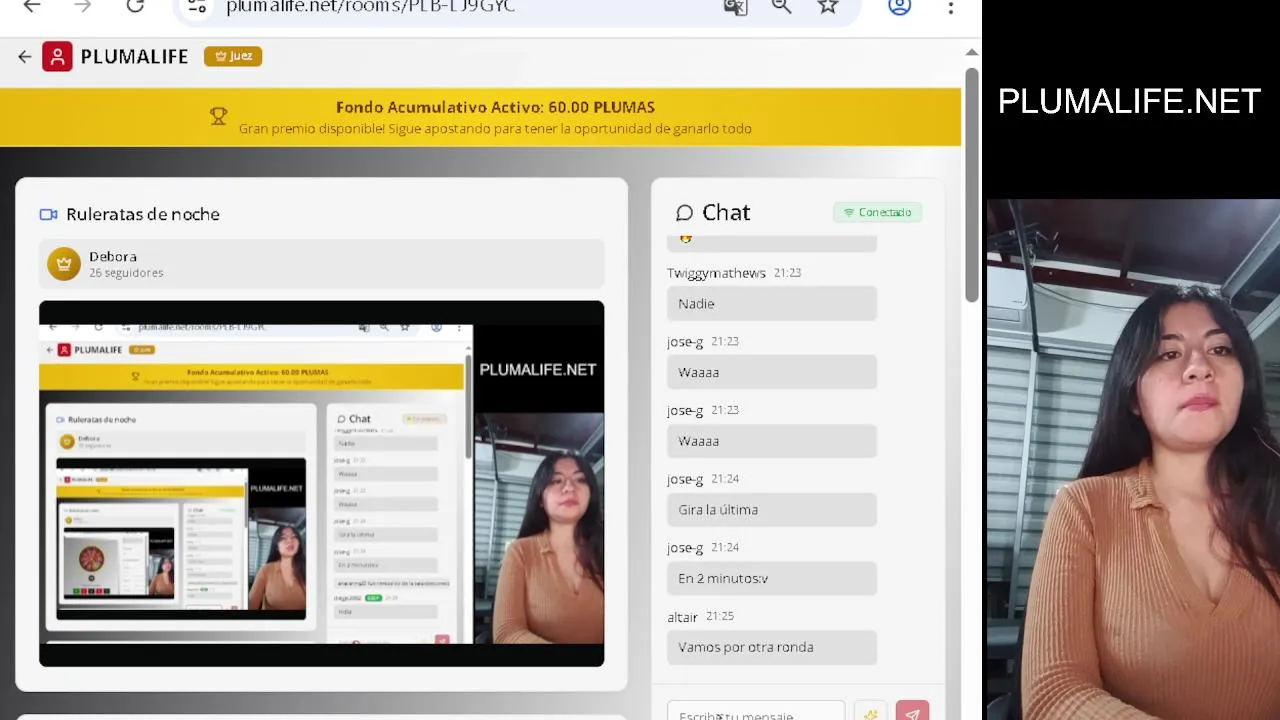
Task: Click the video camera icon beside Ruleratas de noche
Action: 48,214
